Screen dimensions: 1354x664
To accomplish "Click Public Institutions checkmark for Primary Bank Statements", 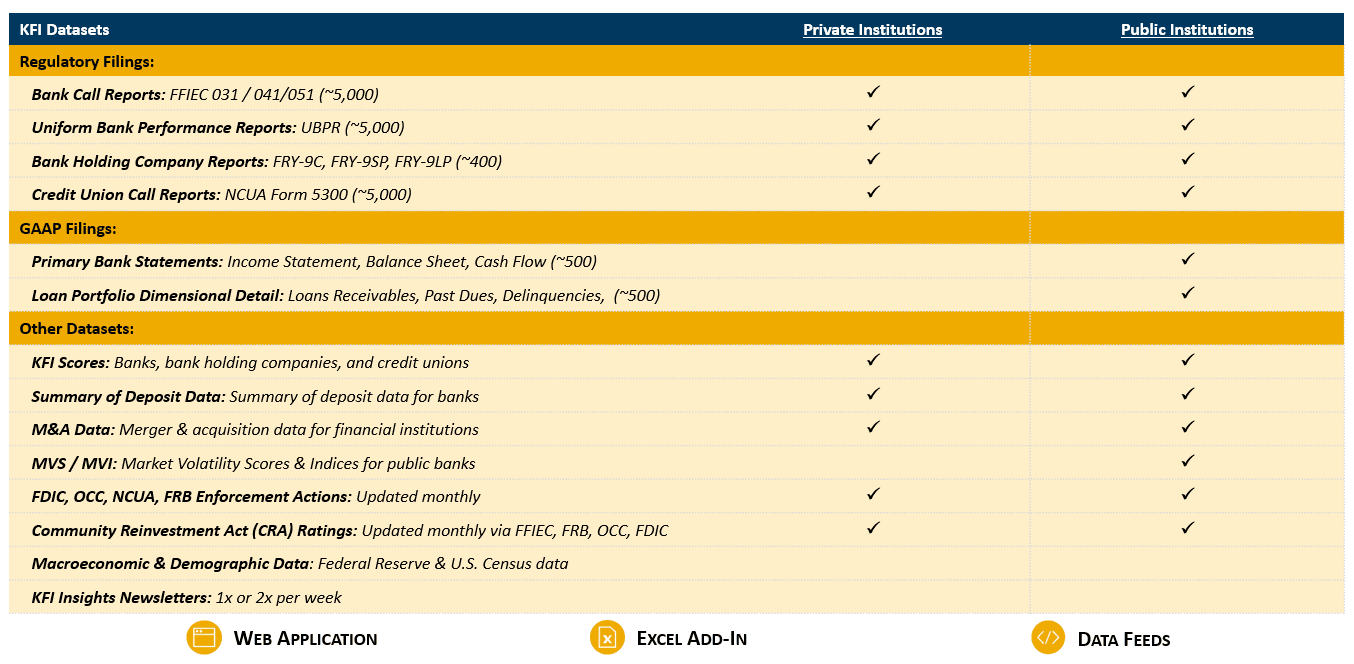I will click(1187, 259).
